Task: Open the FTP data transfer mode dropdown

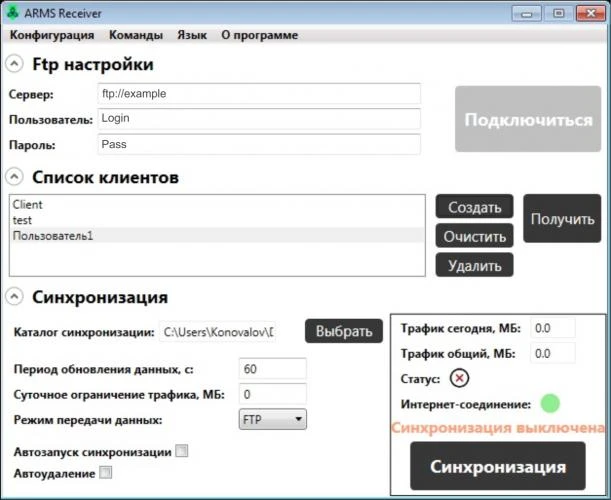Action: click(x=273, y=419)
